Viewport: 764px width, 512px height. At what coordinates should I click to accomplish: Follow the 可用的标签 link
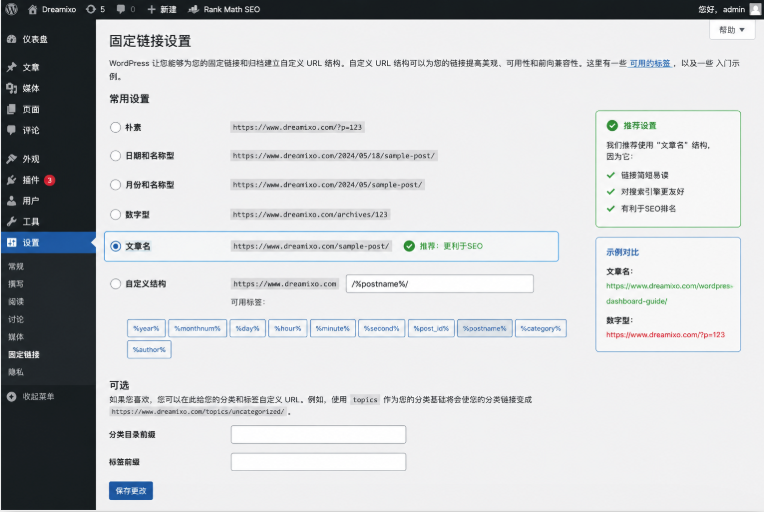tap(649, 63)
